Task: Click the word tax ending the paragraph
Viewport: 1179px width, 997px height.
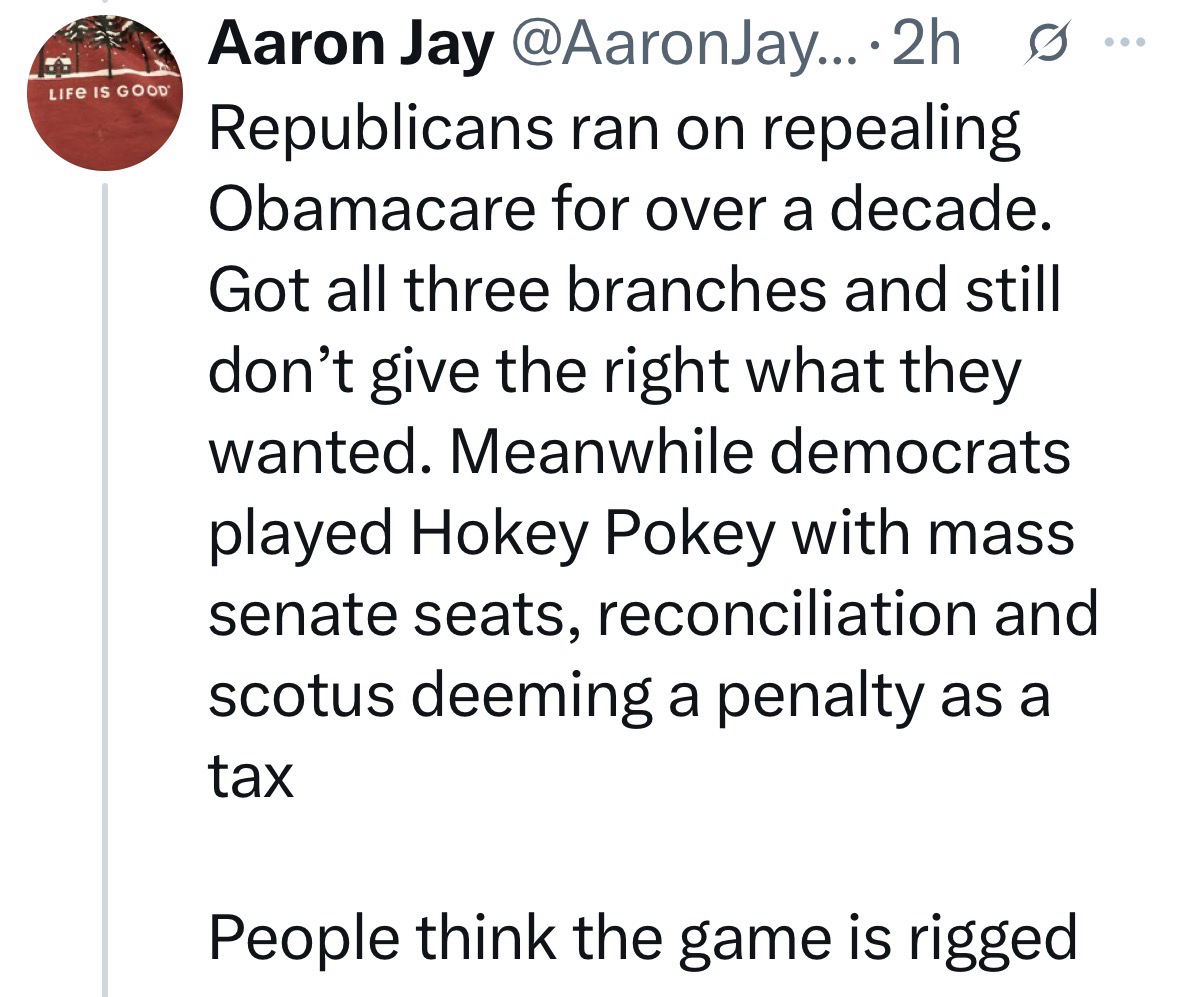Action: coord(250,775)
